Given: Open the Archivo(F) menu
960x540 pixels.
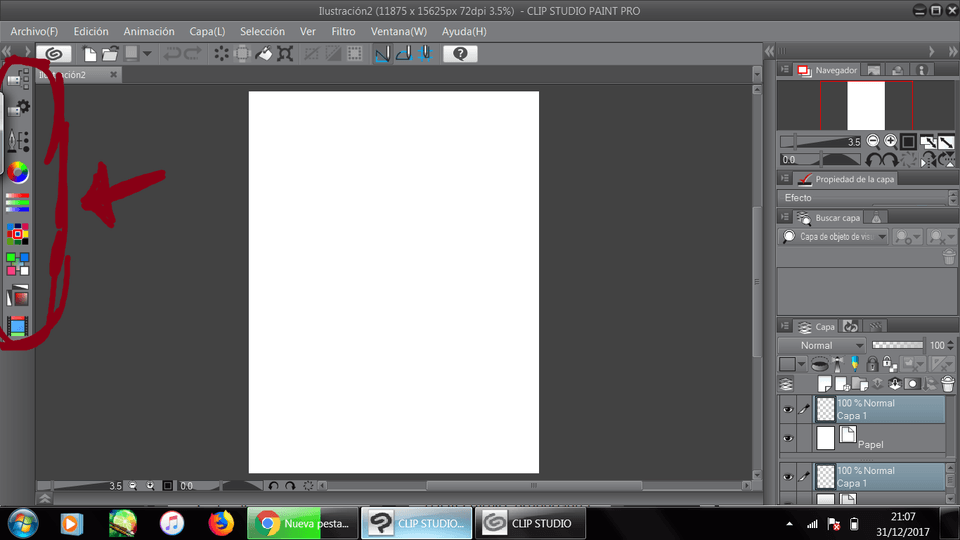Looking at the screenshot, I should [34, 31].
